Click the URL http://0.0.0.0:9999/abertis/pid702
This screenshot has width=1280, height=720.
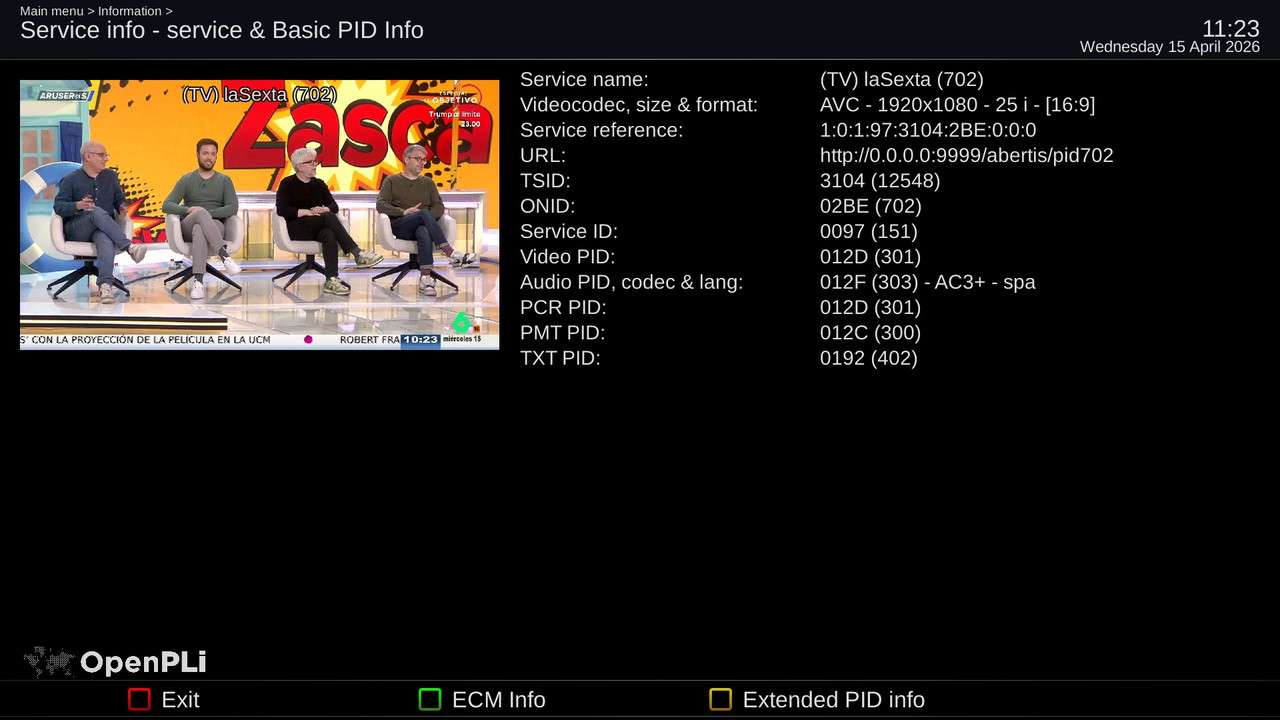[967, 156]
